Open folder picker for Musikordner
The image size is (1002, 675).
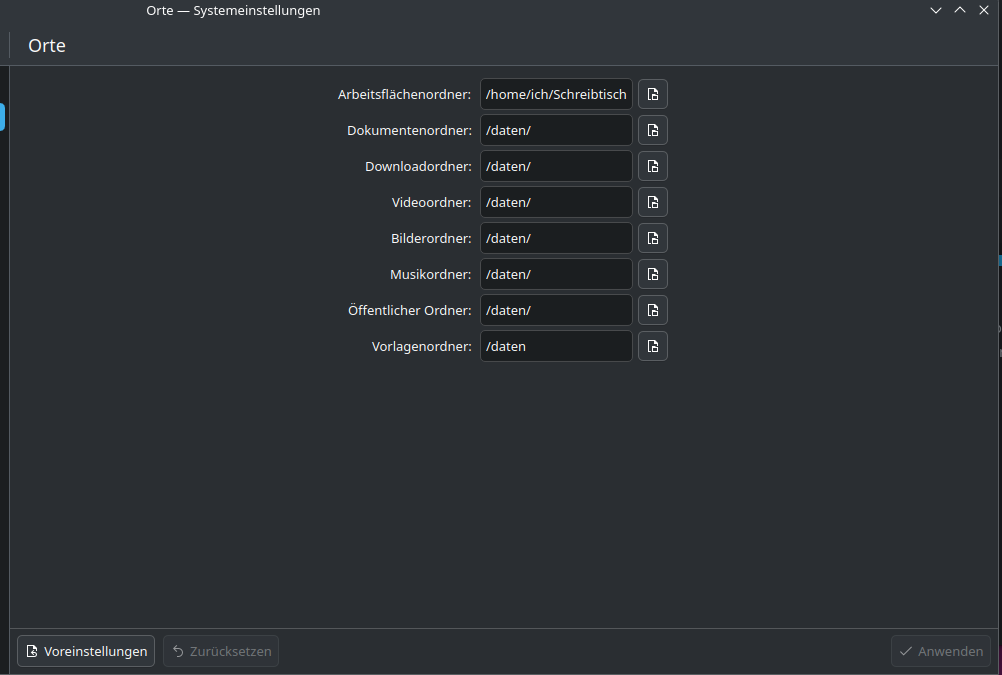tap(652, 274)
